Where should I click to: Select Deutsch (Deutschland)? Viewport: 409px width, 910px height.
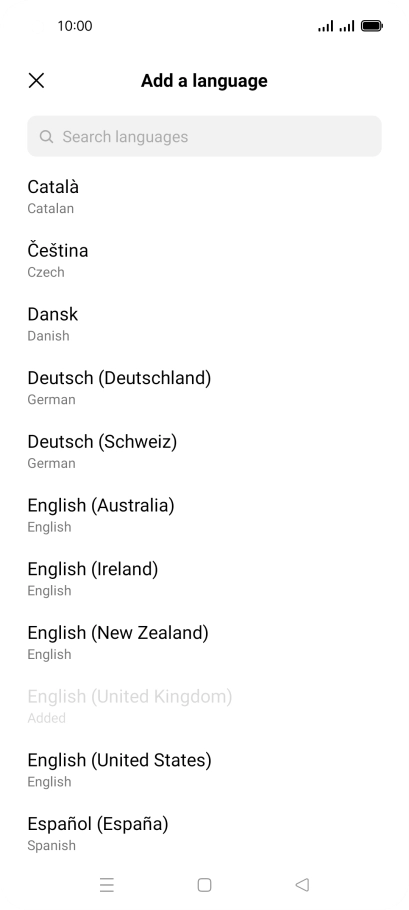(x=204, y=388)
